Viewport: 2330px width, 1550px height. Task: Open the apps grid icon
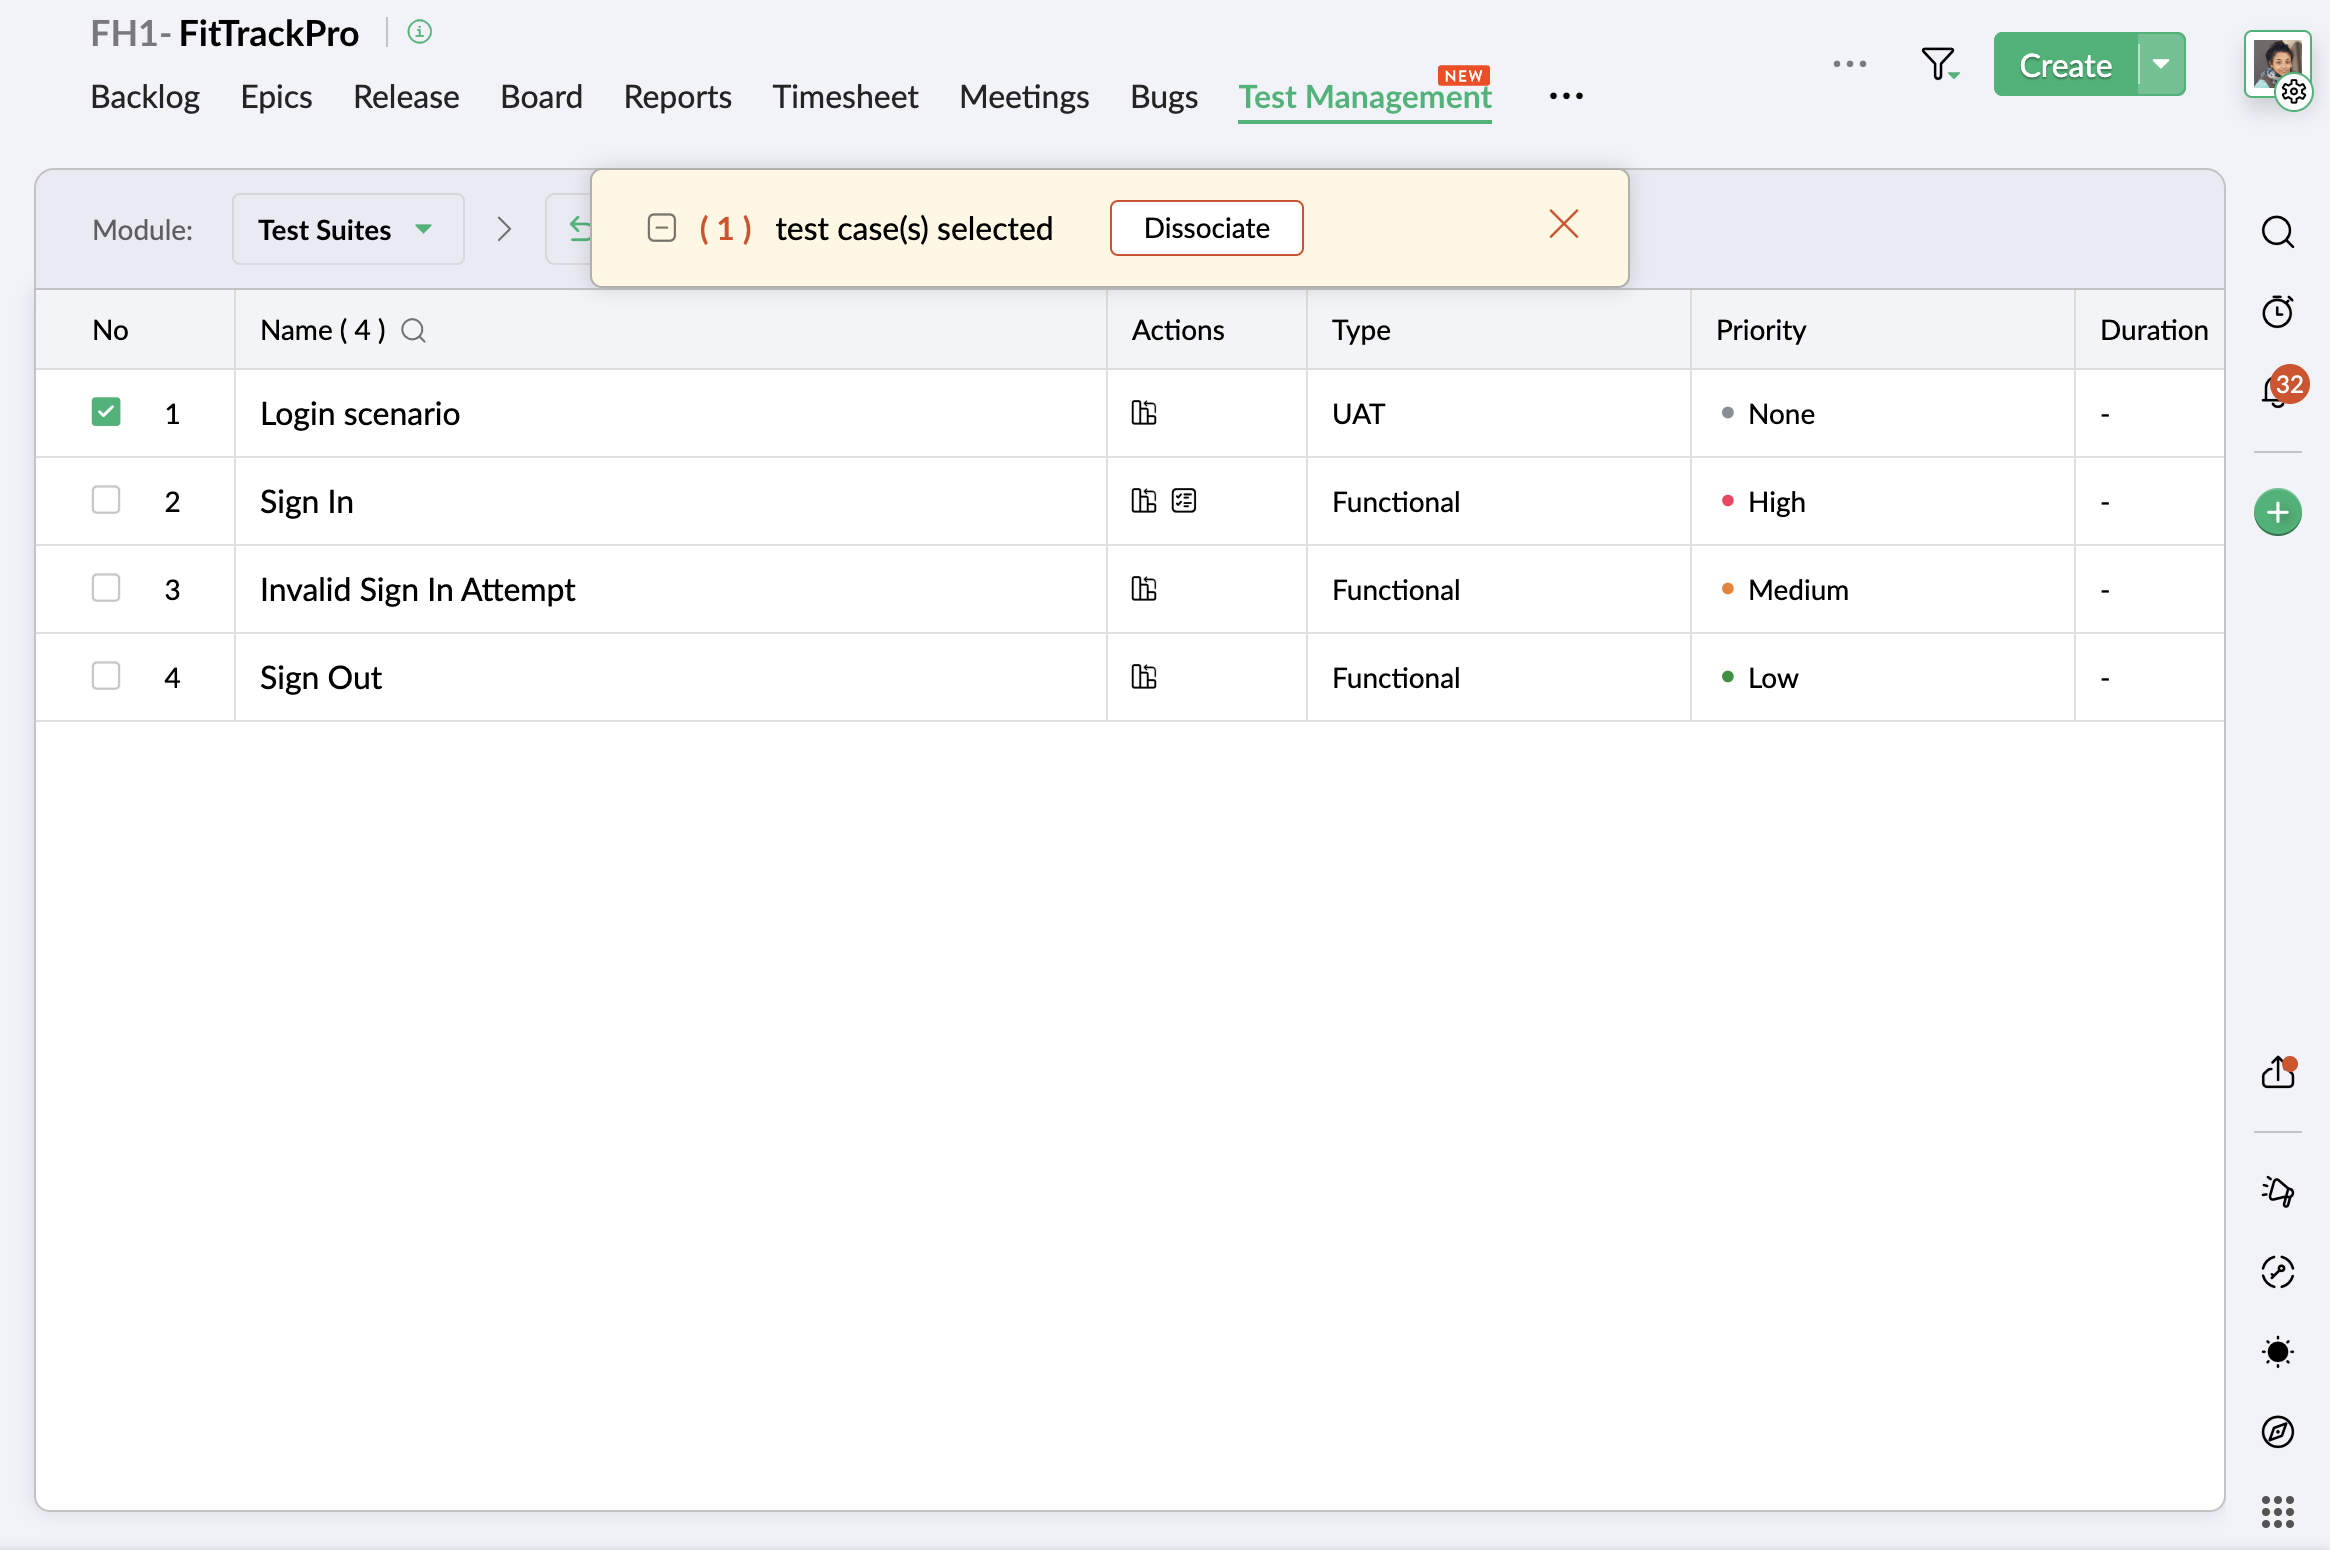(x=2277, y=1512)
